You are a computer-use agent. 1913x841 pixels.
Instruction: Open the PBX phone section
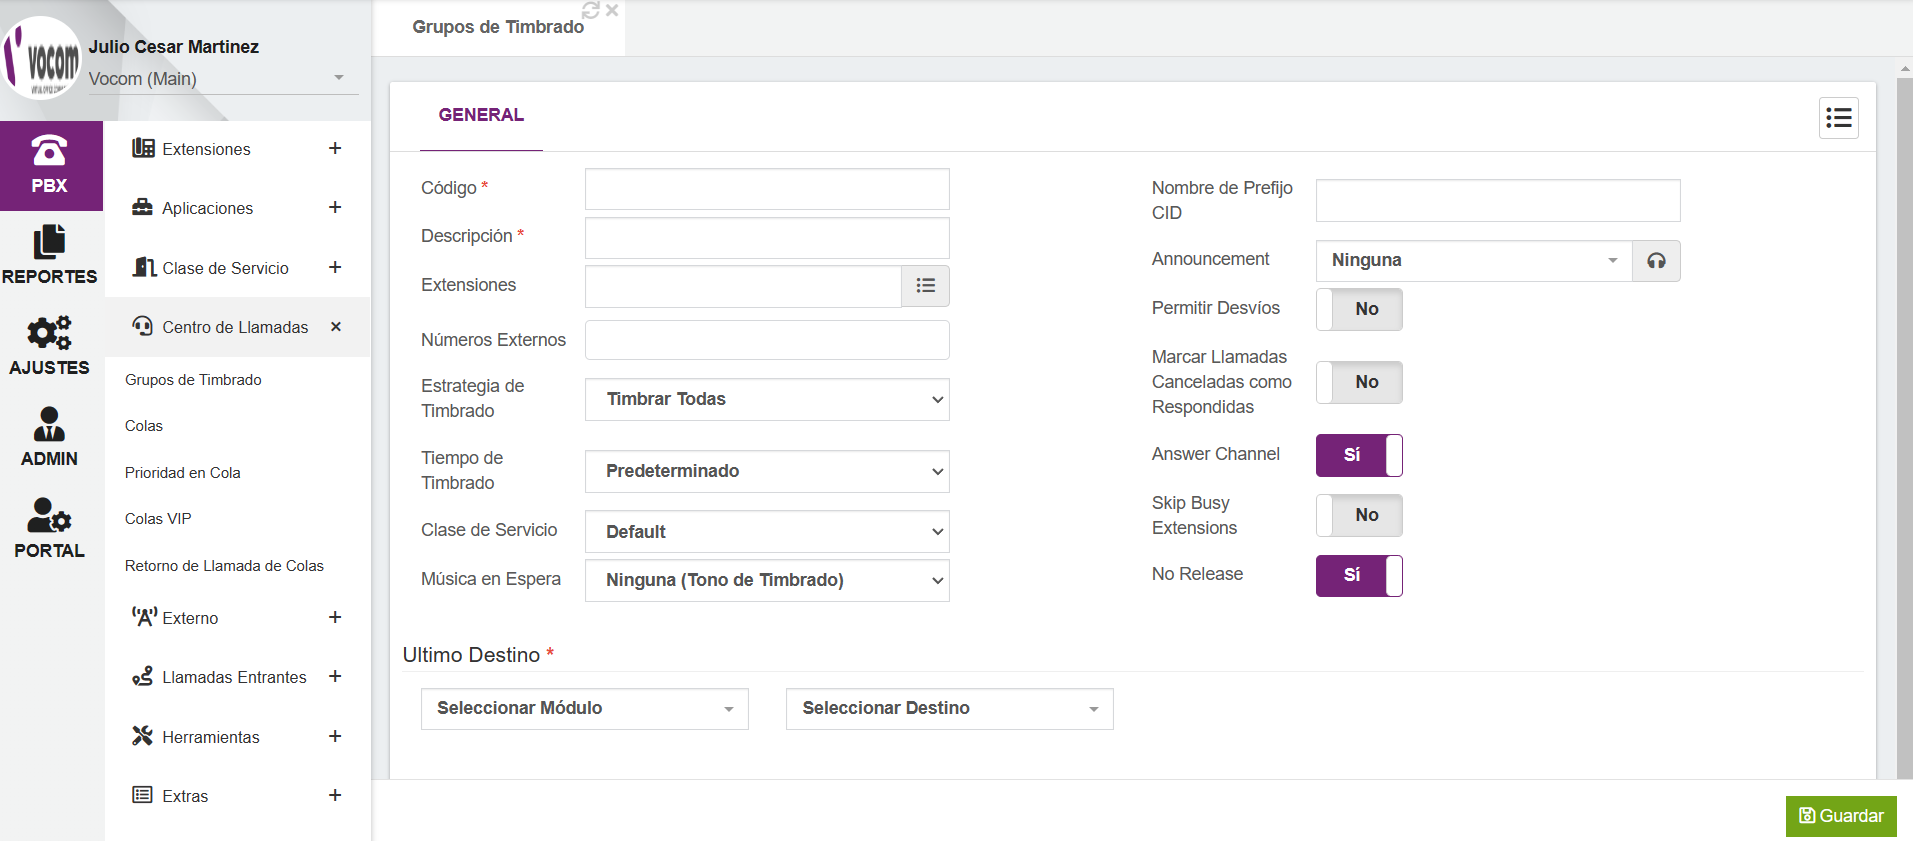click(x=50, y=165)
